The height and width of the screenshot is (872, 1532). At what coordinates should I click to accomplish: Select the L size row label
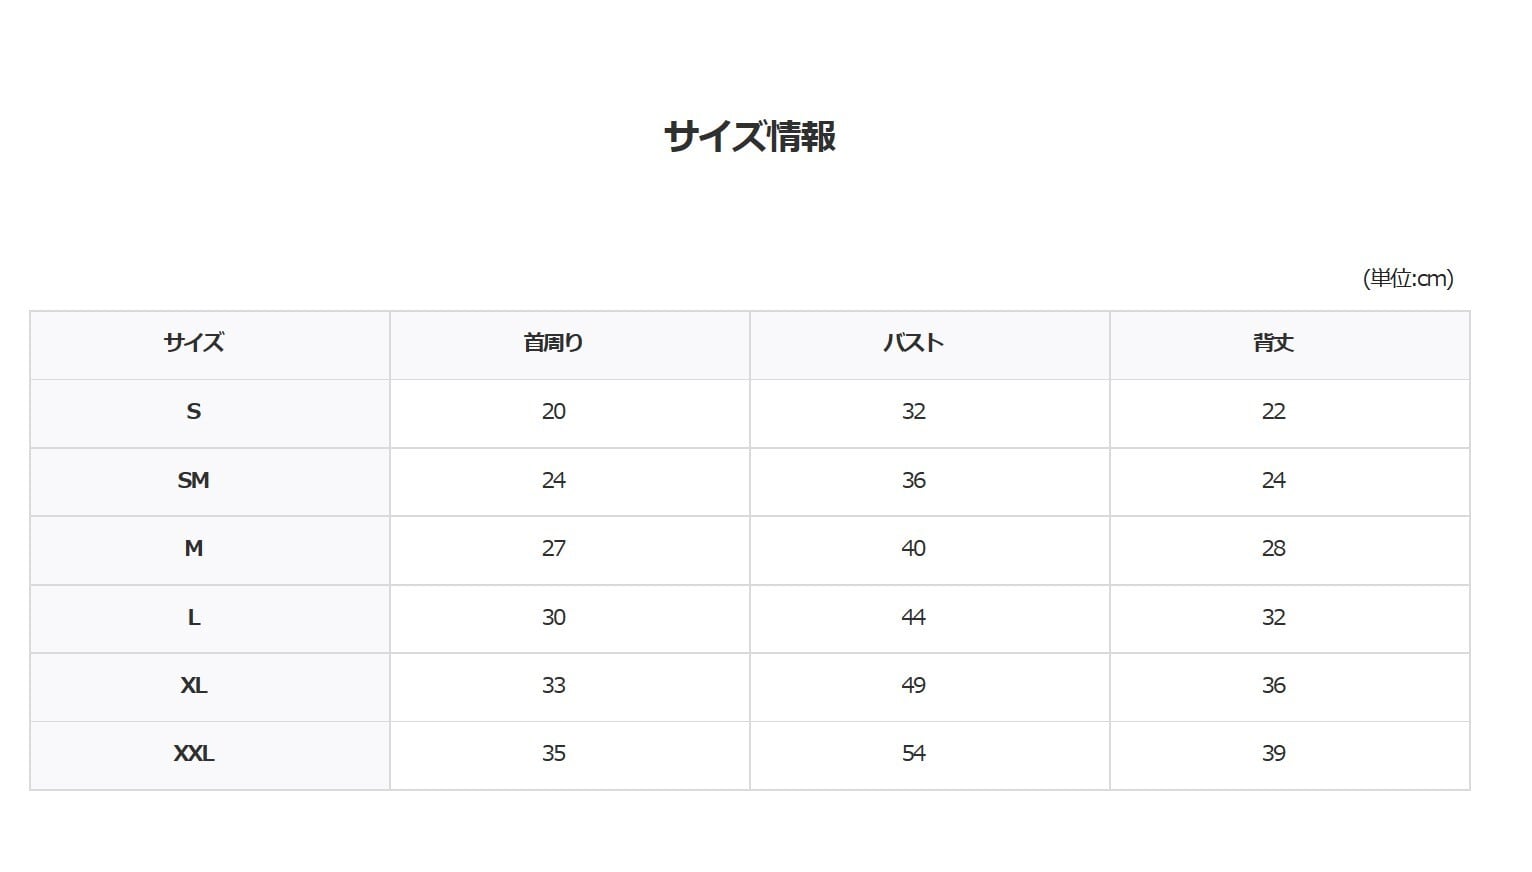click(194, 617)
